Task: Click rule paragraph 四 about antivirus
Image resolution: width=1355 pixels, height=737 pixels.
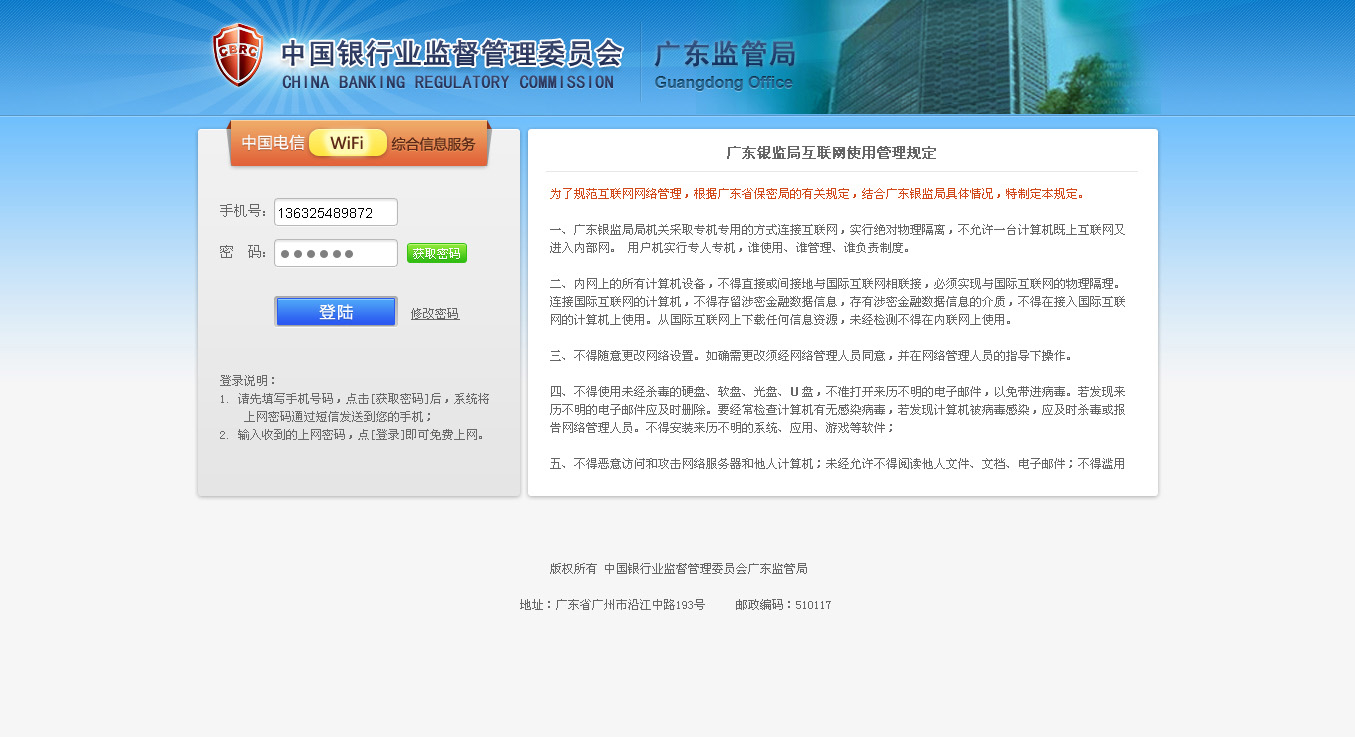Action: pos(838,409)
